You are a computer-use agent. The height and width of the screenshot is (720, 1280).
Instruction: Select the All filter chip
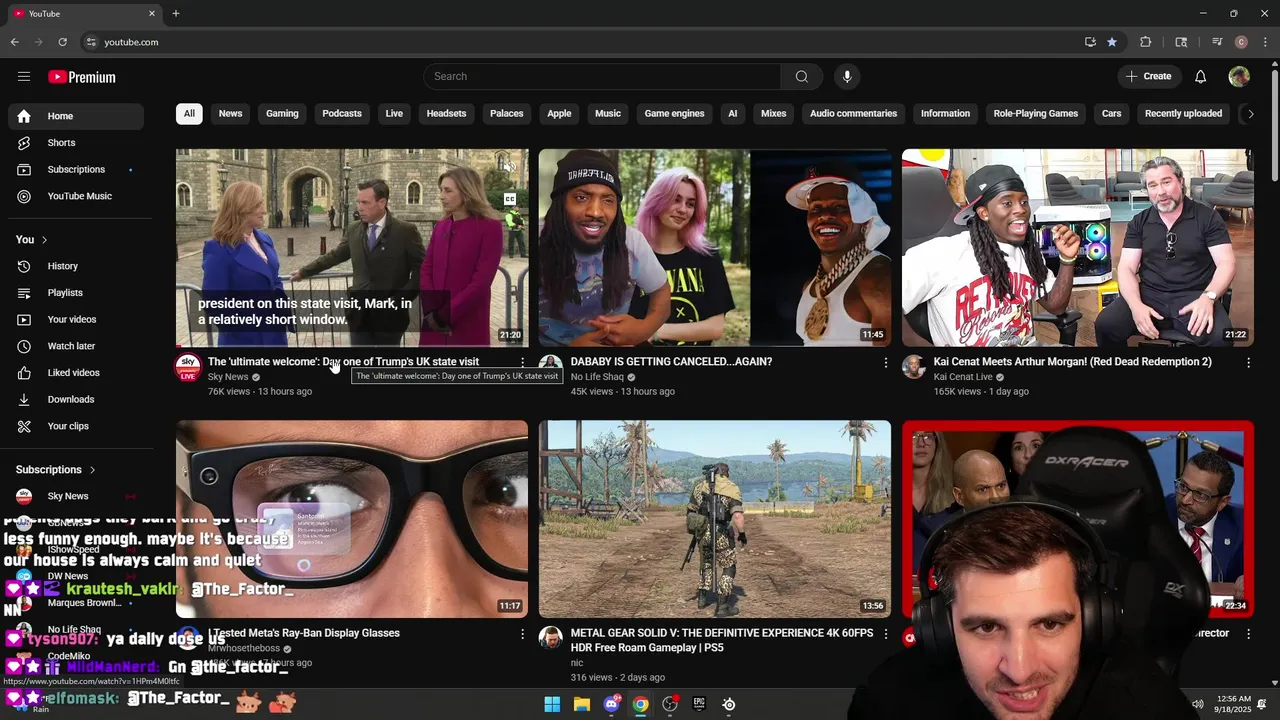click(189, 114)
